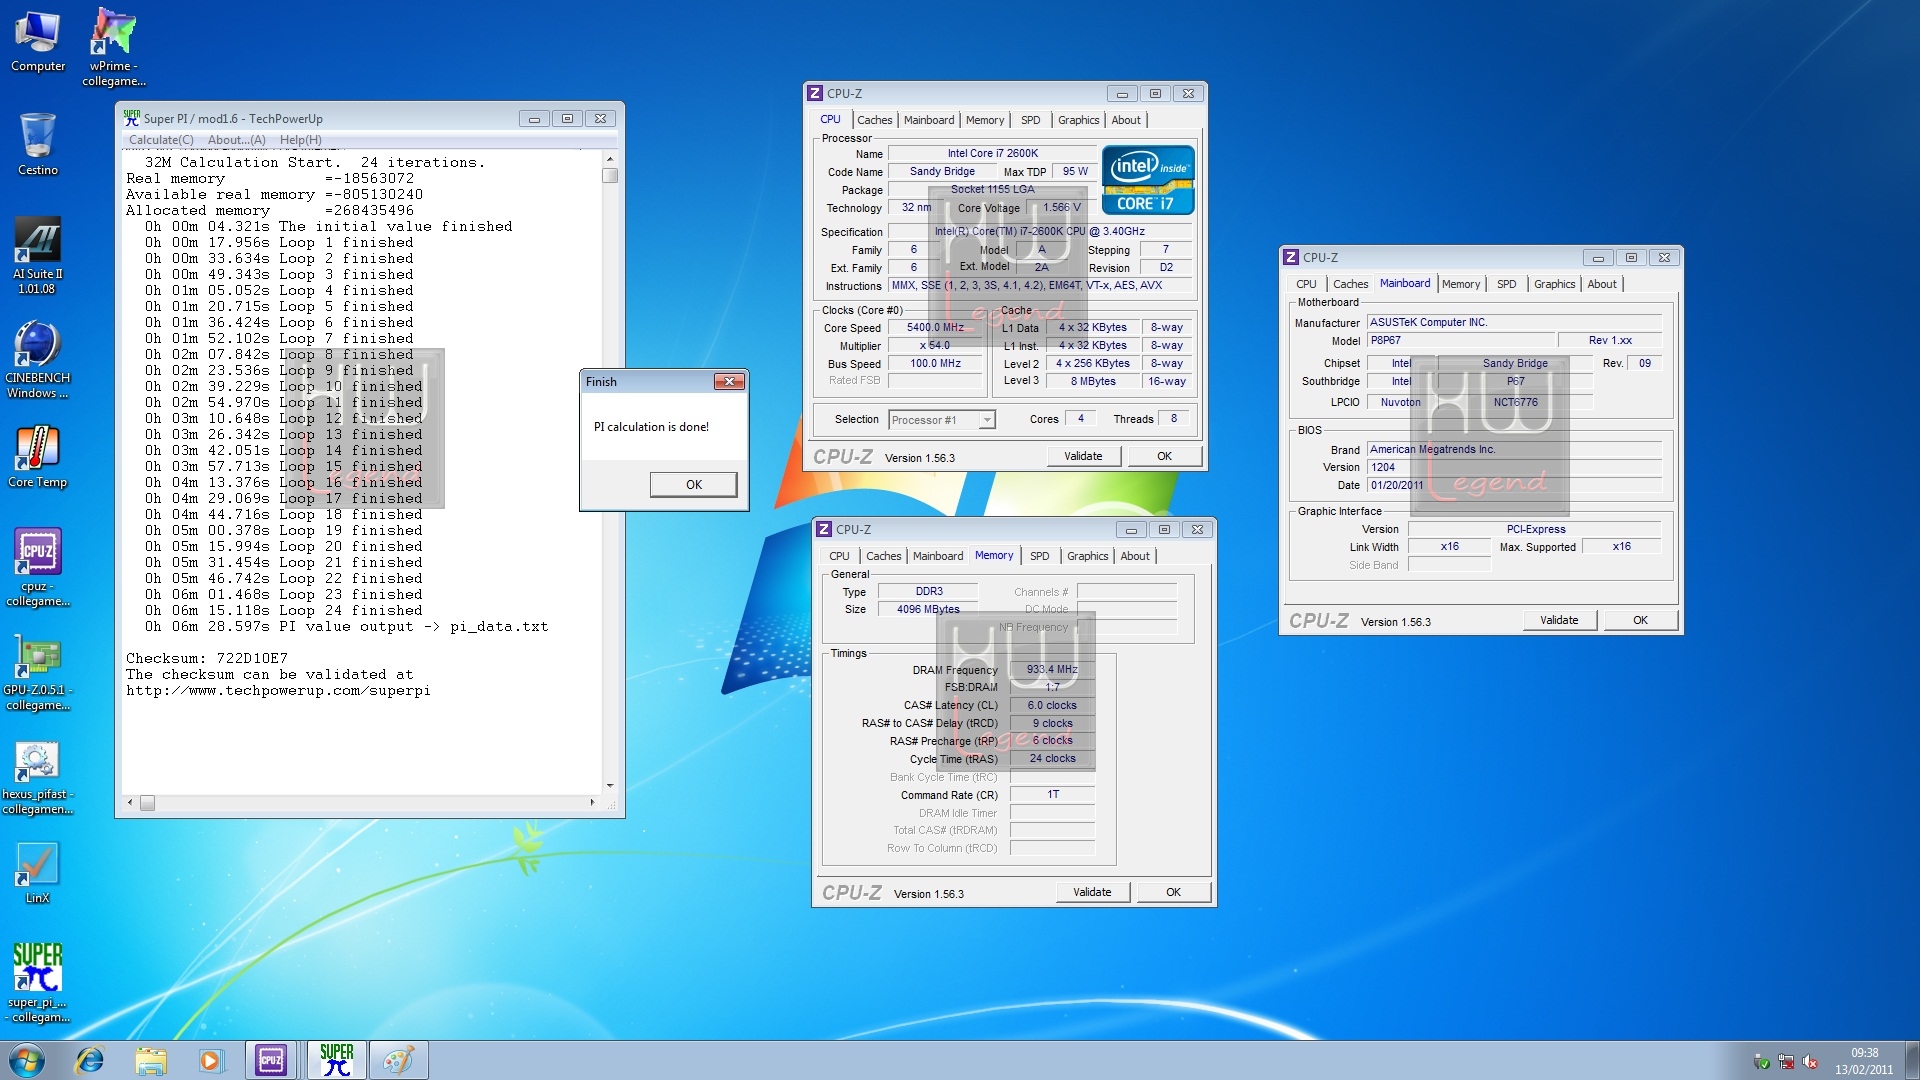The width and height of the screenshot is (1920, 1080).
Task: Click OK in the Memory CPU-Z window
Action: (x=1173, y=892)
